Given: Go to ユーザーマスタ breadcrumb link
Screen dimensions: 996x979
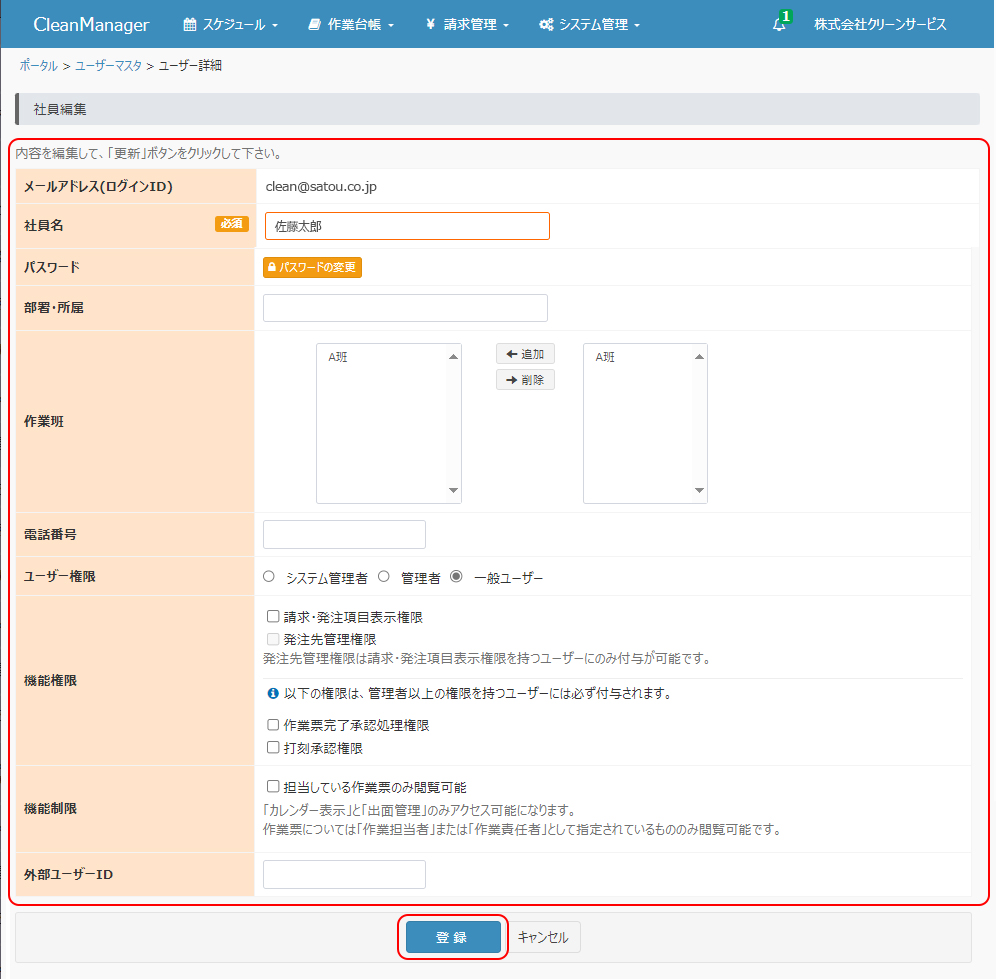Looking at the screenshot, I should point(108,65).
